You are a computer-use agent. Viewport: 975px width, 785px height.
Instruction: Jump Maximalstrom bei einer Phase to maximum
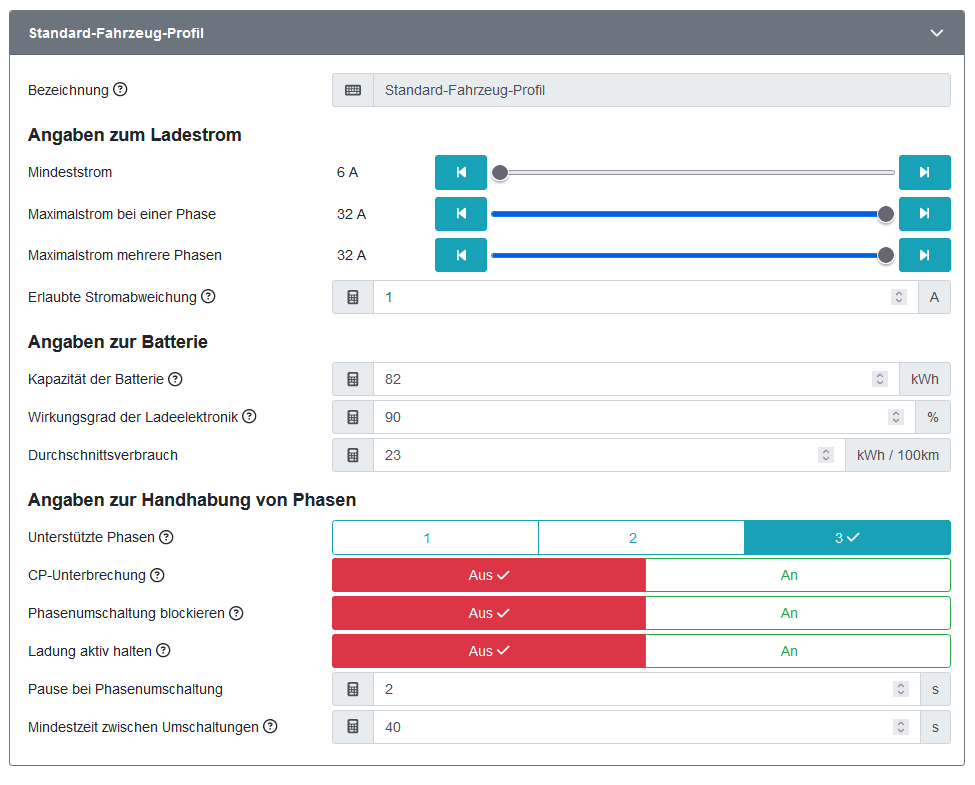point(924,213)
